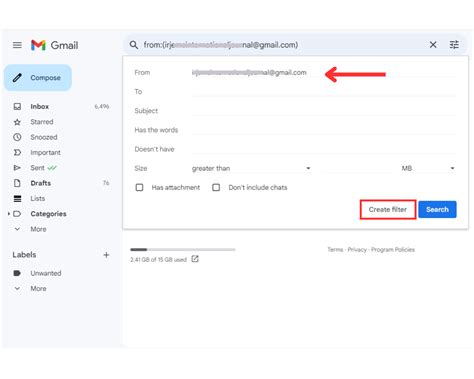Check the Don't include chats checkbox

(x=216, y=187)
